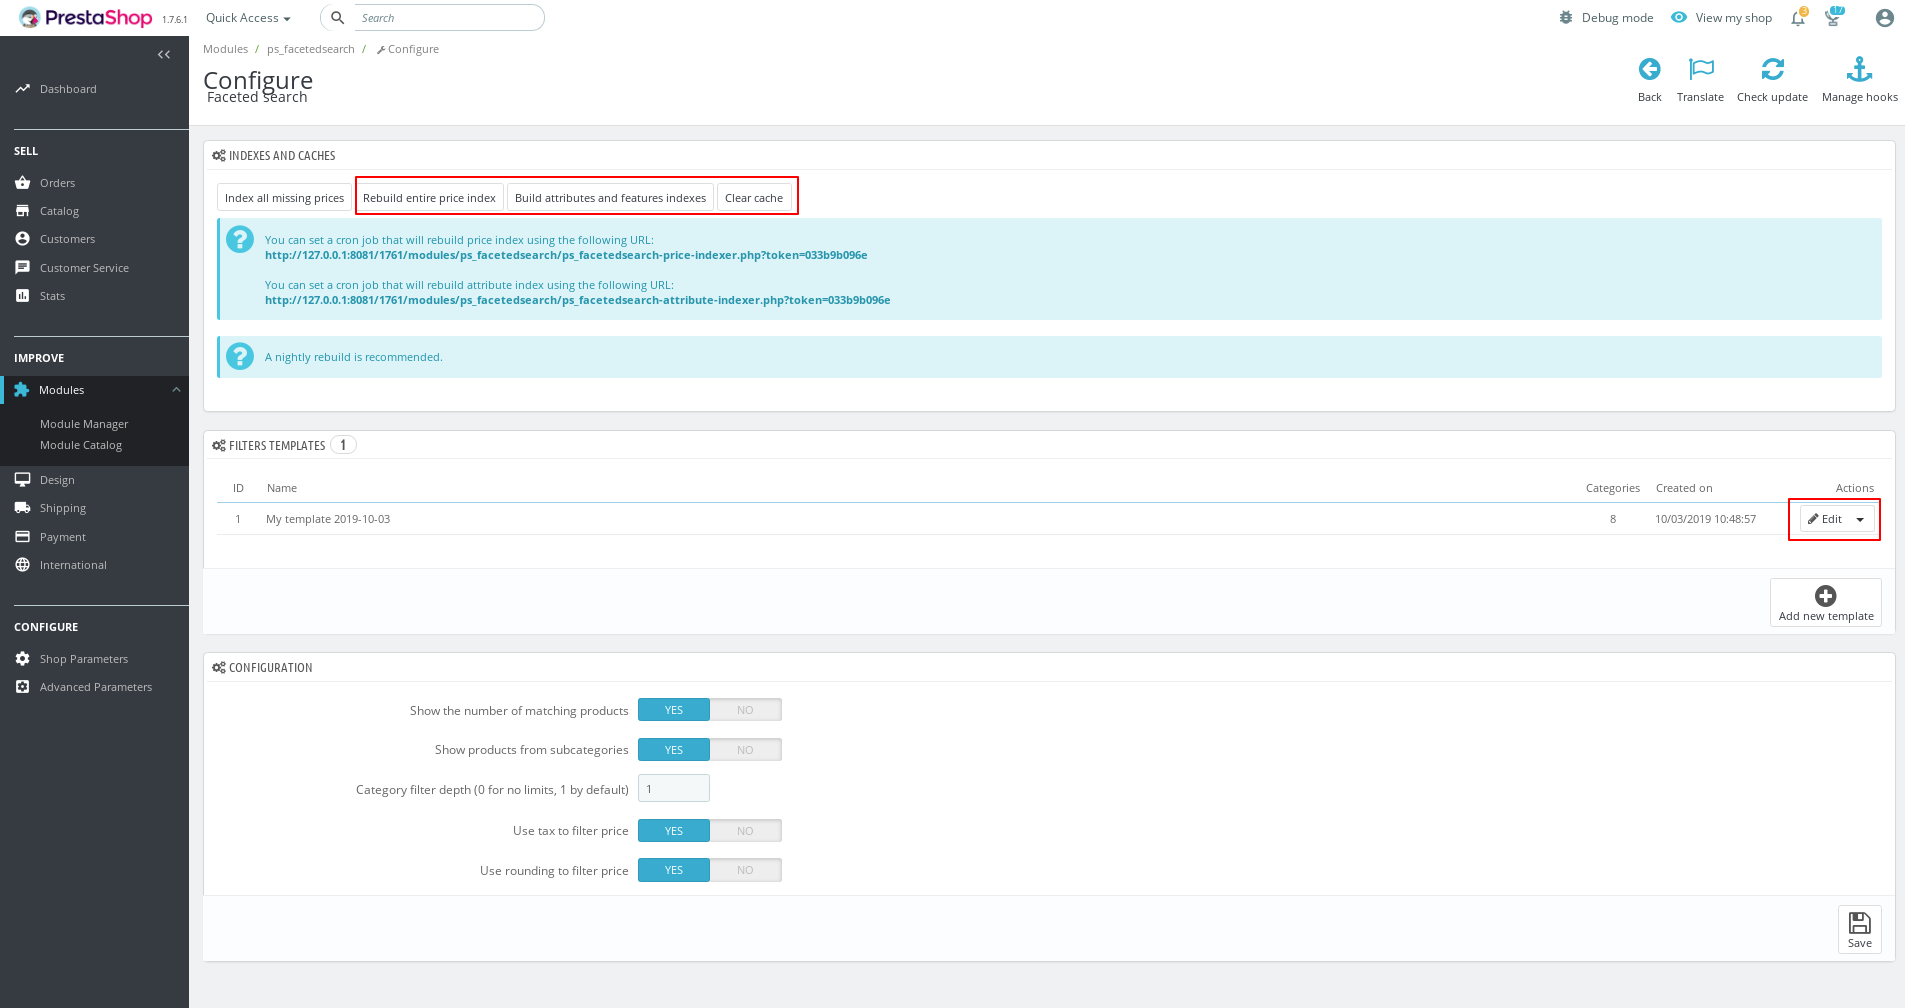
Task: Click the Rebuild entire price index button
Action: (x=429, y=197)
